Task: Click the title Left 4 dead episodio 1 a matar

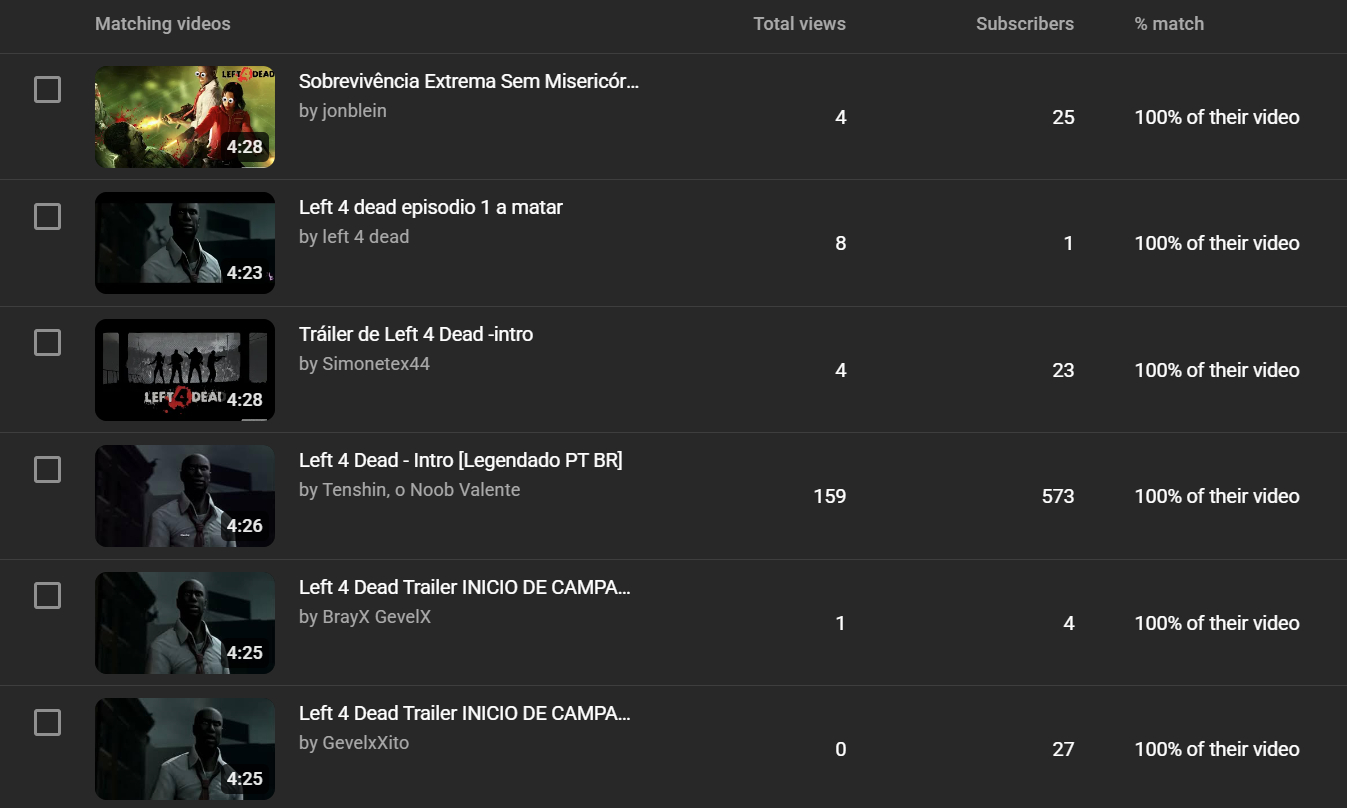Action: coord(430,207)
